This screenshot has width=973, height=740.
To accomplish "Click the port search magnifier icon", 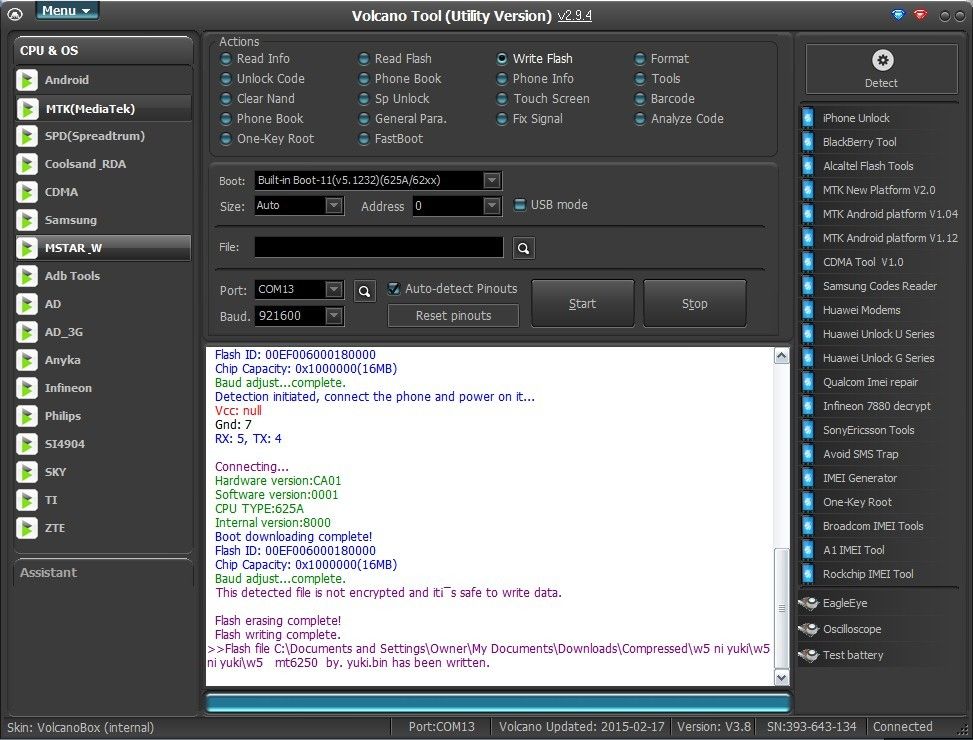I will click(365, 290).
